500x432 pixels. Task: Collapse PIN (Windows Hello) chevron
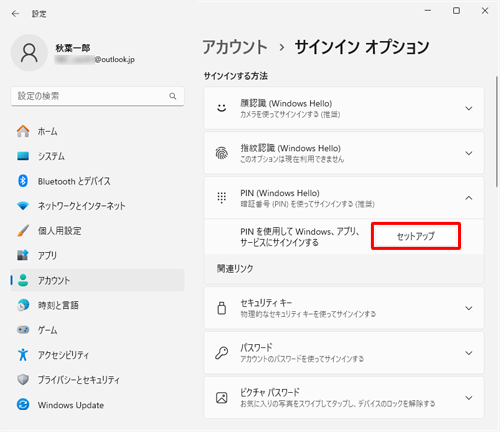[469, 198]
